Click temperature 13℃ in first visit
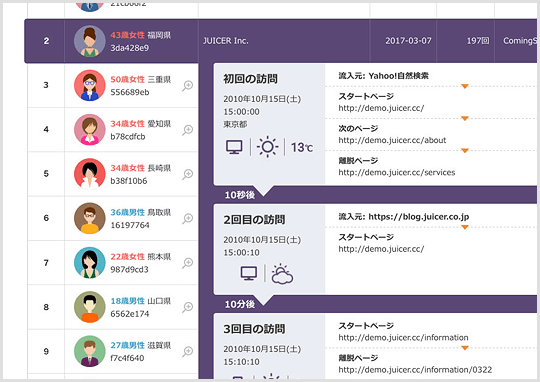This screenshot has width=540, height=382. [302, 147]
